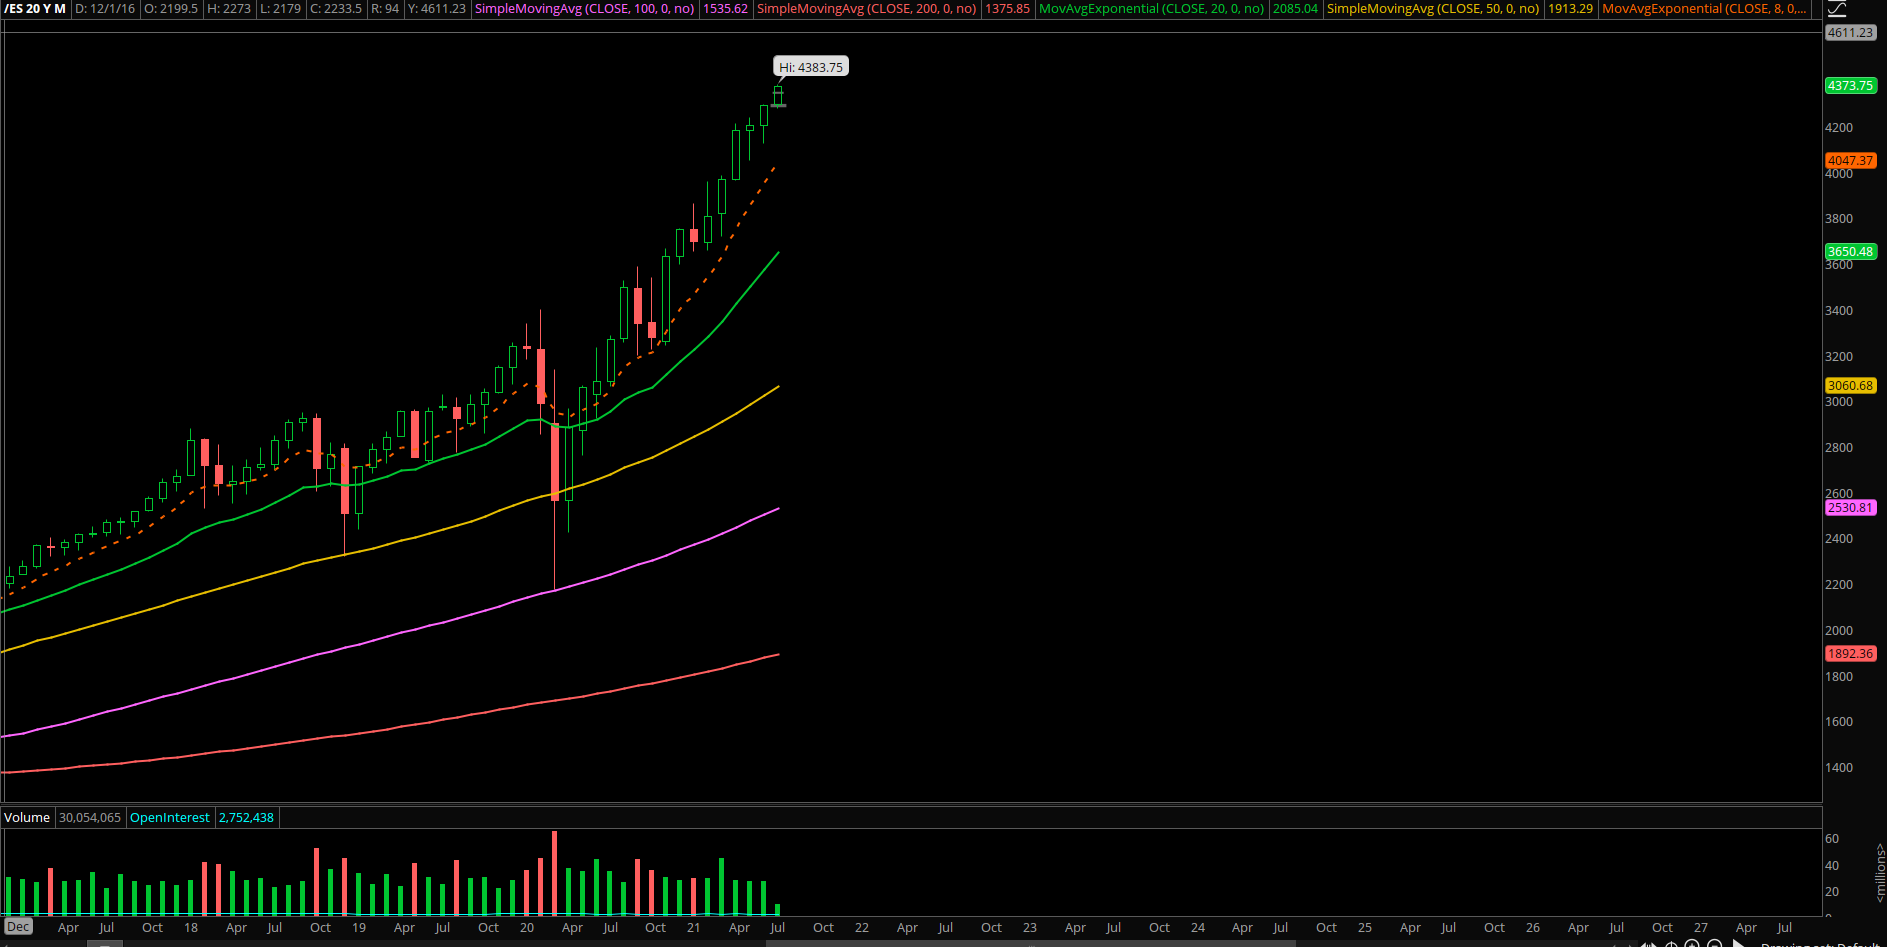The height and width of the screenshot is (947, 1887).
Task: Click the 1535.62 study value
Action: (725, 8)
